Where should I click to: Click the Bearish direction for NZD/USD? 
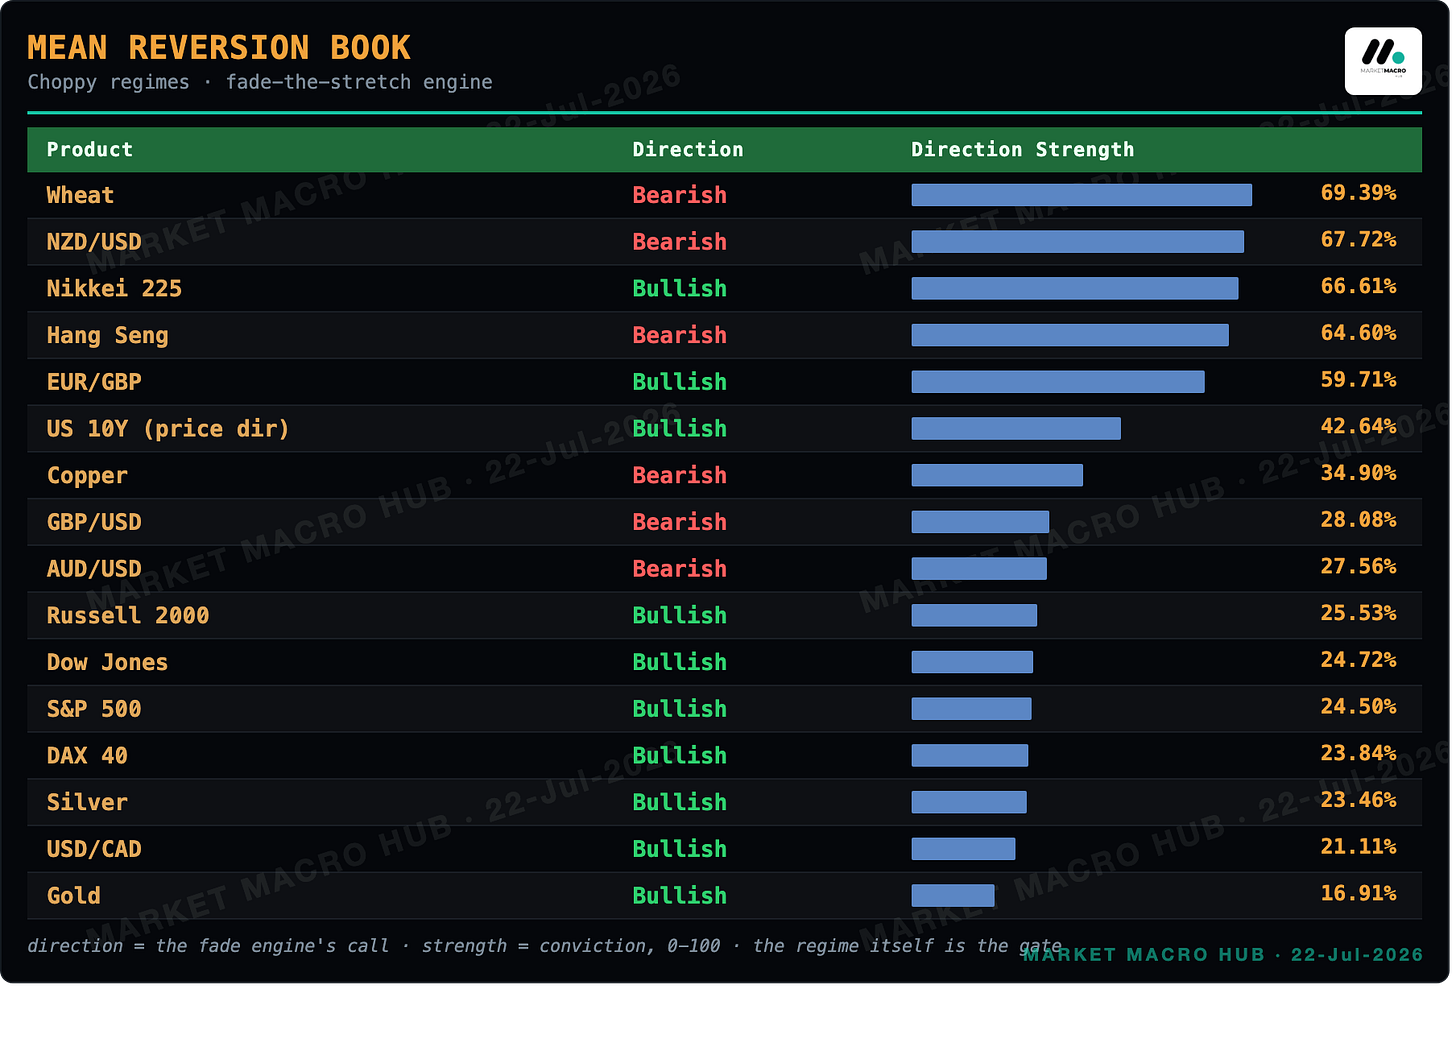point(680,242)
